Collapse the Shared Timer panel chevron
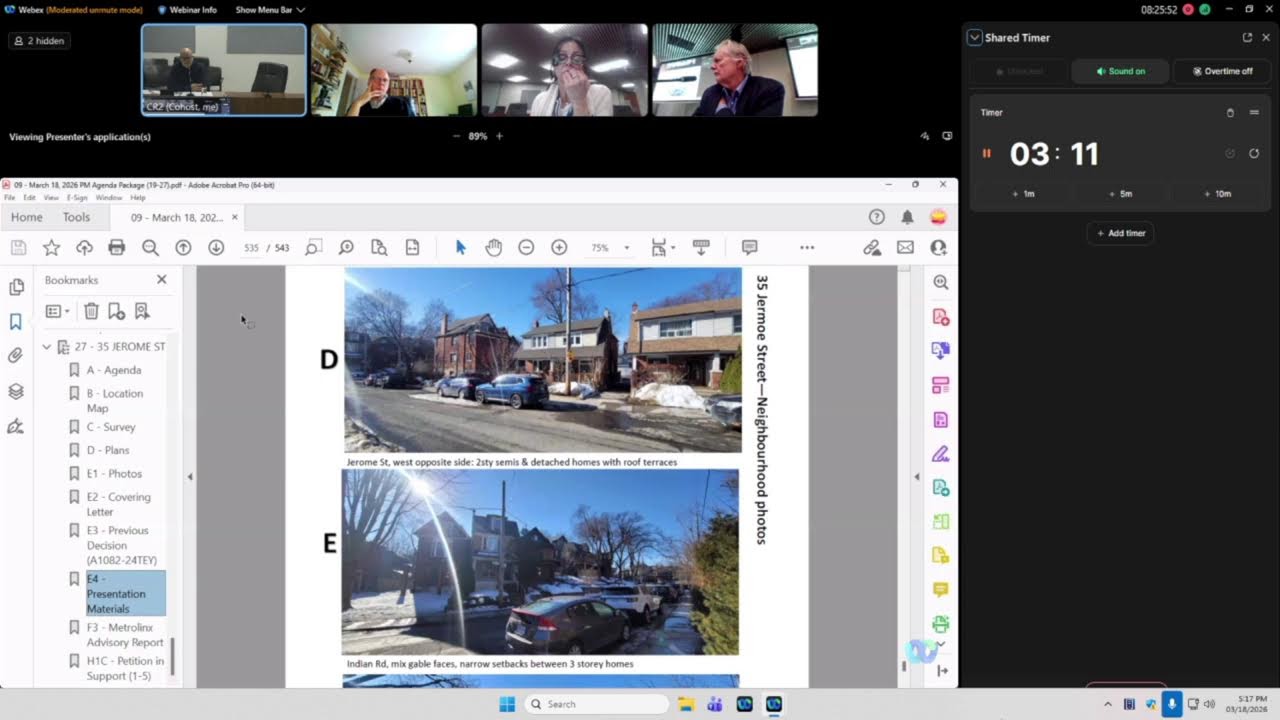Image resolution: width=1280 pixels, height=720 pixels. pos(974,37)
